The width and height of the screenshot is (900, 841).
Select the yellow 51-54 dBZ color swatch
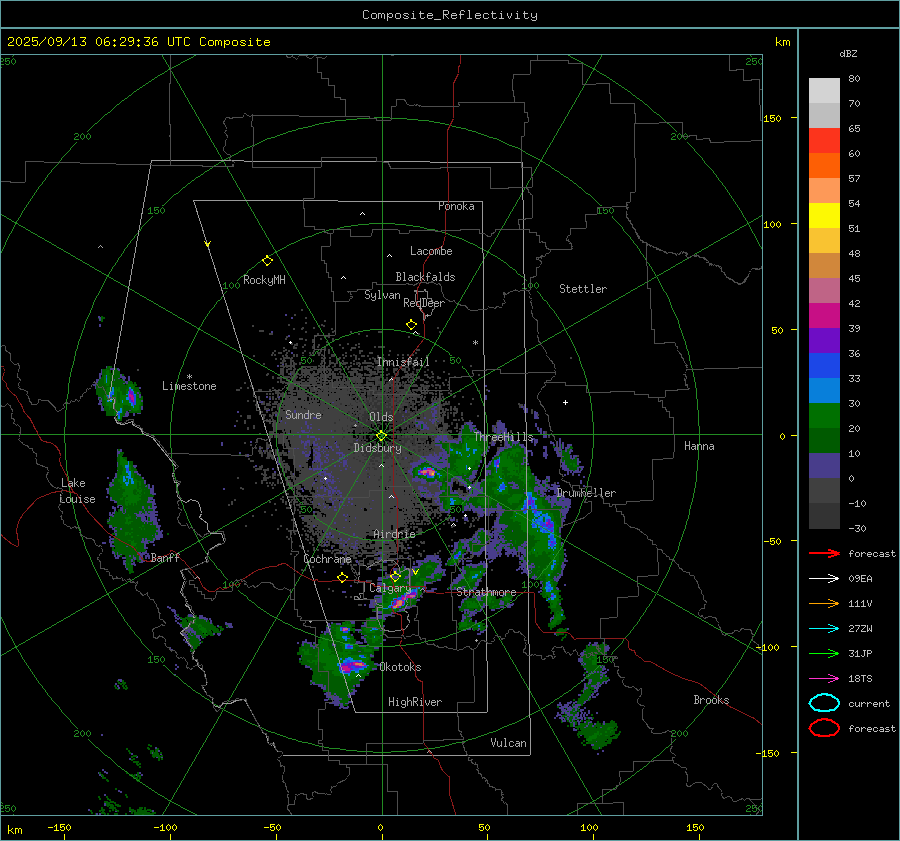click(x=824, y=216)
